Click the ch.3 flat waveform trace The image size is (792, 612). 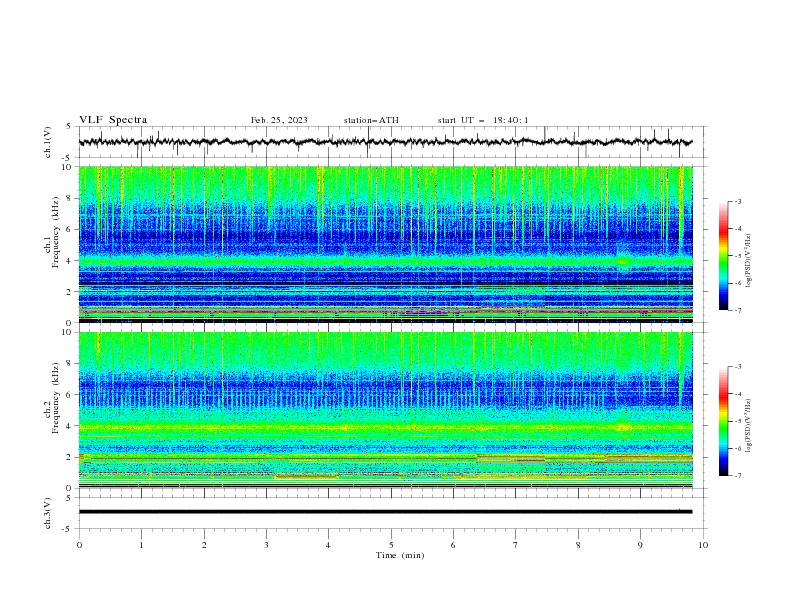pyautogui.click(x=385, y=512)
